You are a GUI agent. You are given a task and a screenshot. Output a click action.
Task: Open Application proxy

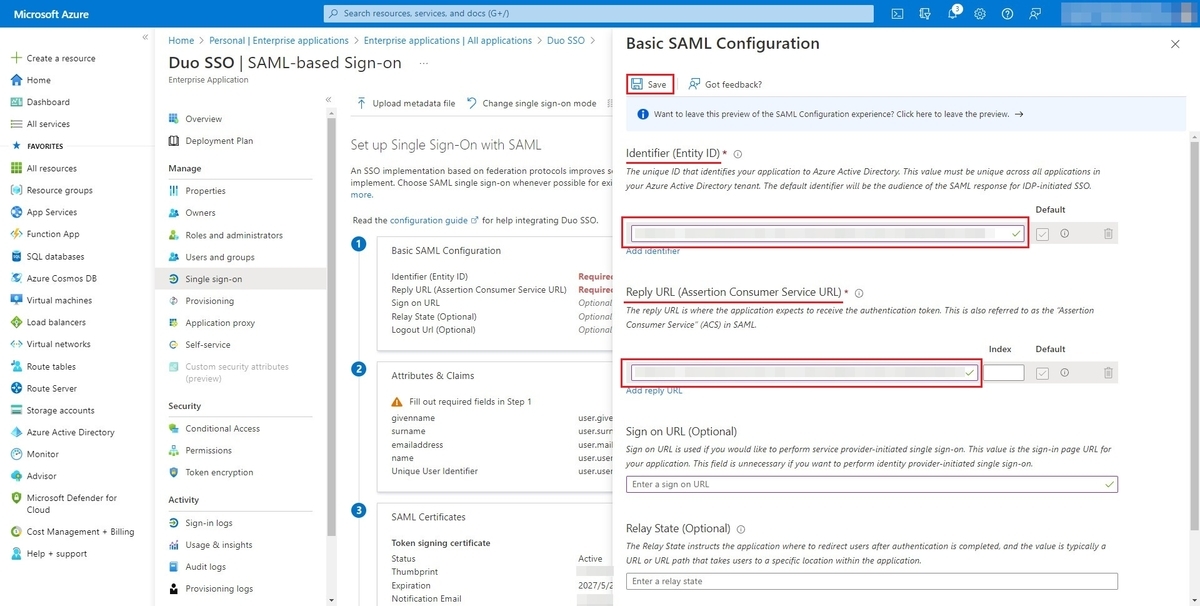coord(220,323)
